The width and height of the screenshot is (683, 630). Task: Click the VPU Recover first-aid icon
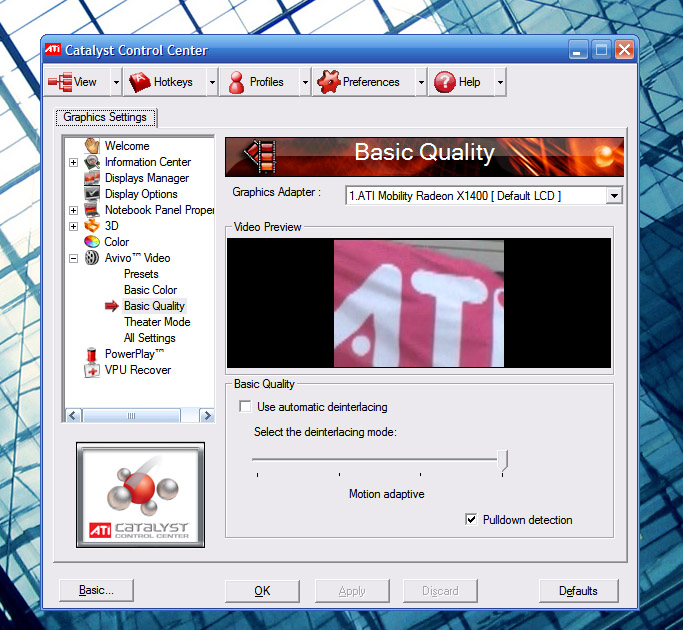[92, 370]
